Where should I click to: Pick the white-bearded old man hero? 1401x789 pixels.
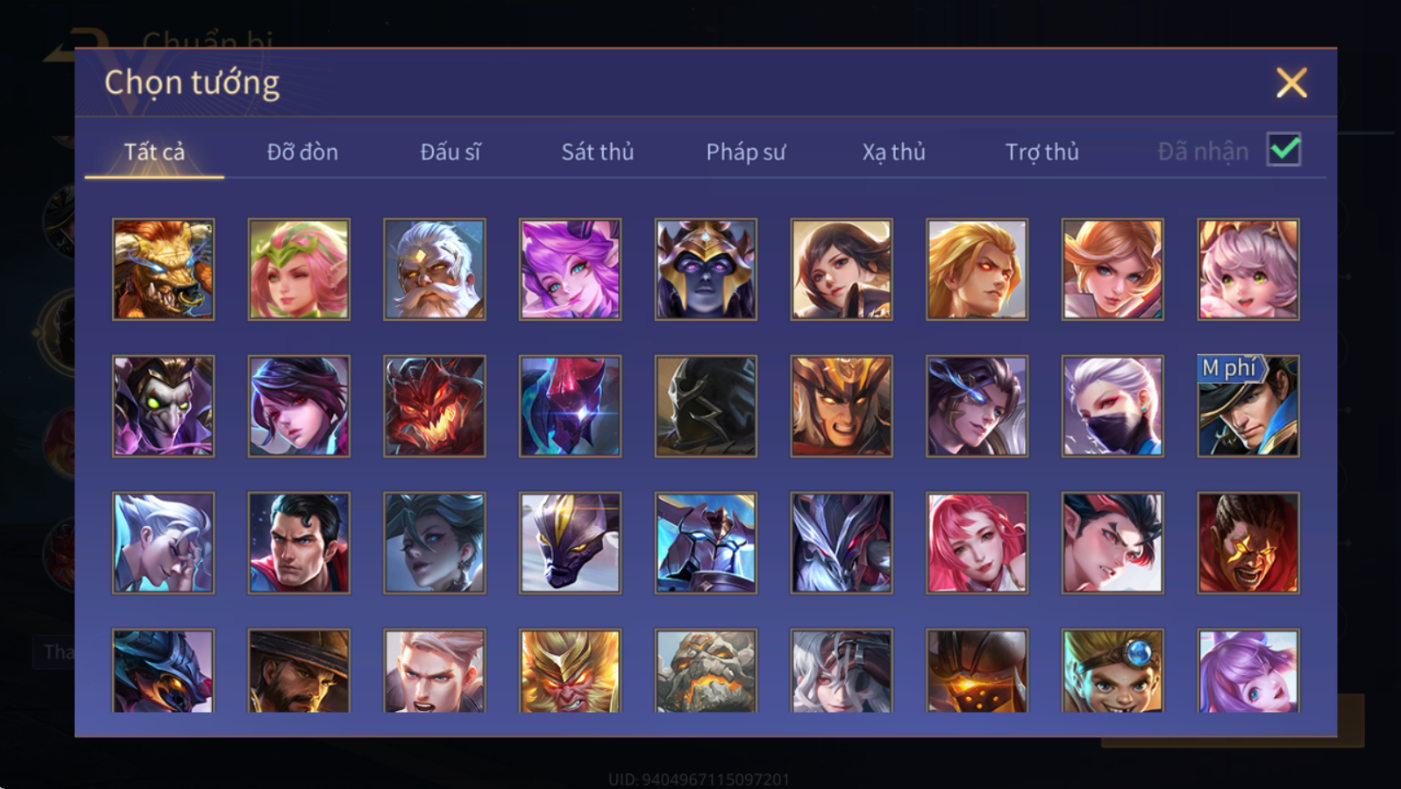[x=435, y=270]
